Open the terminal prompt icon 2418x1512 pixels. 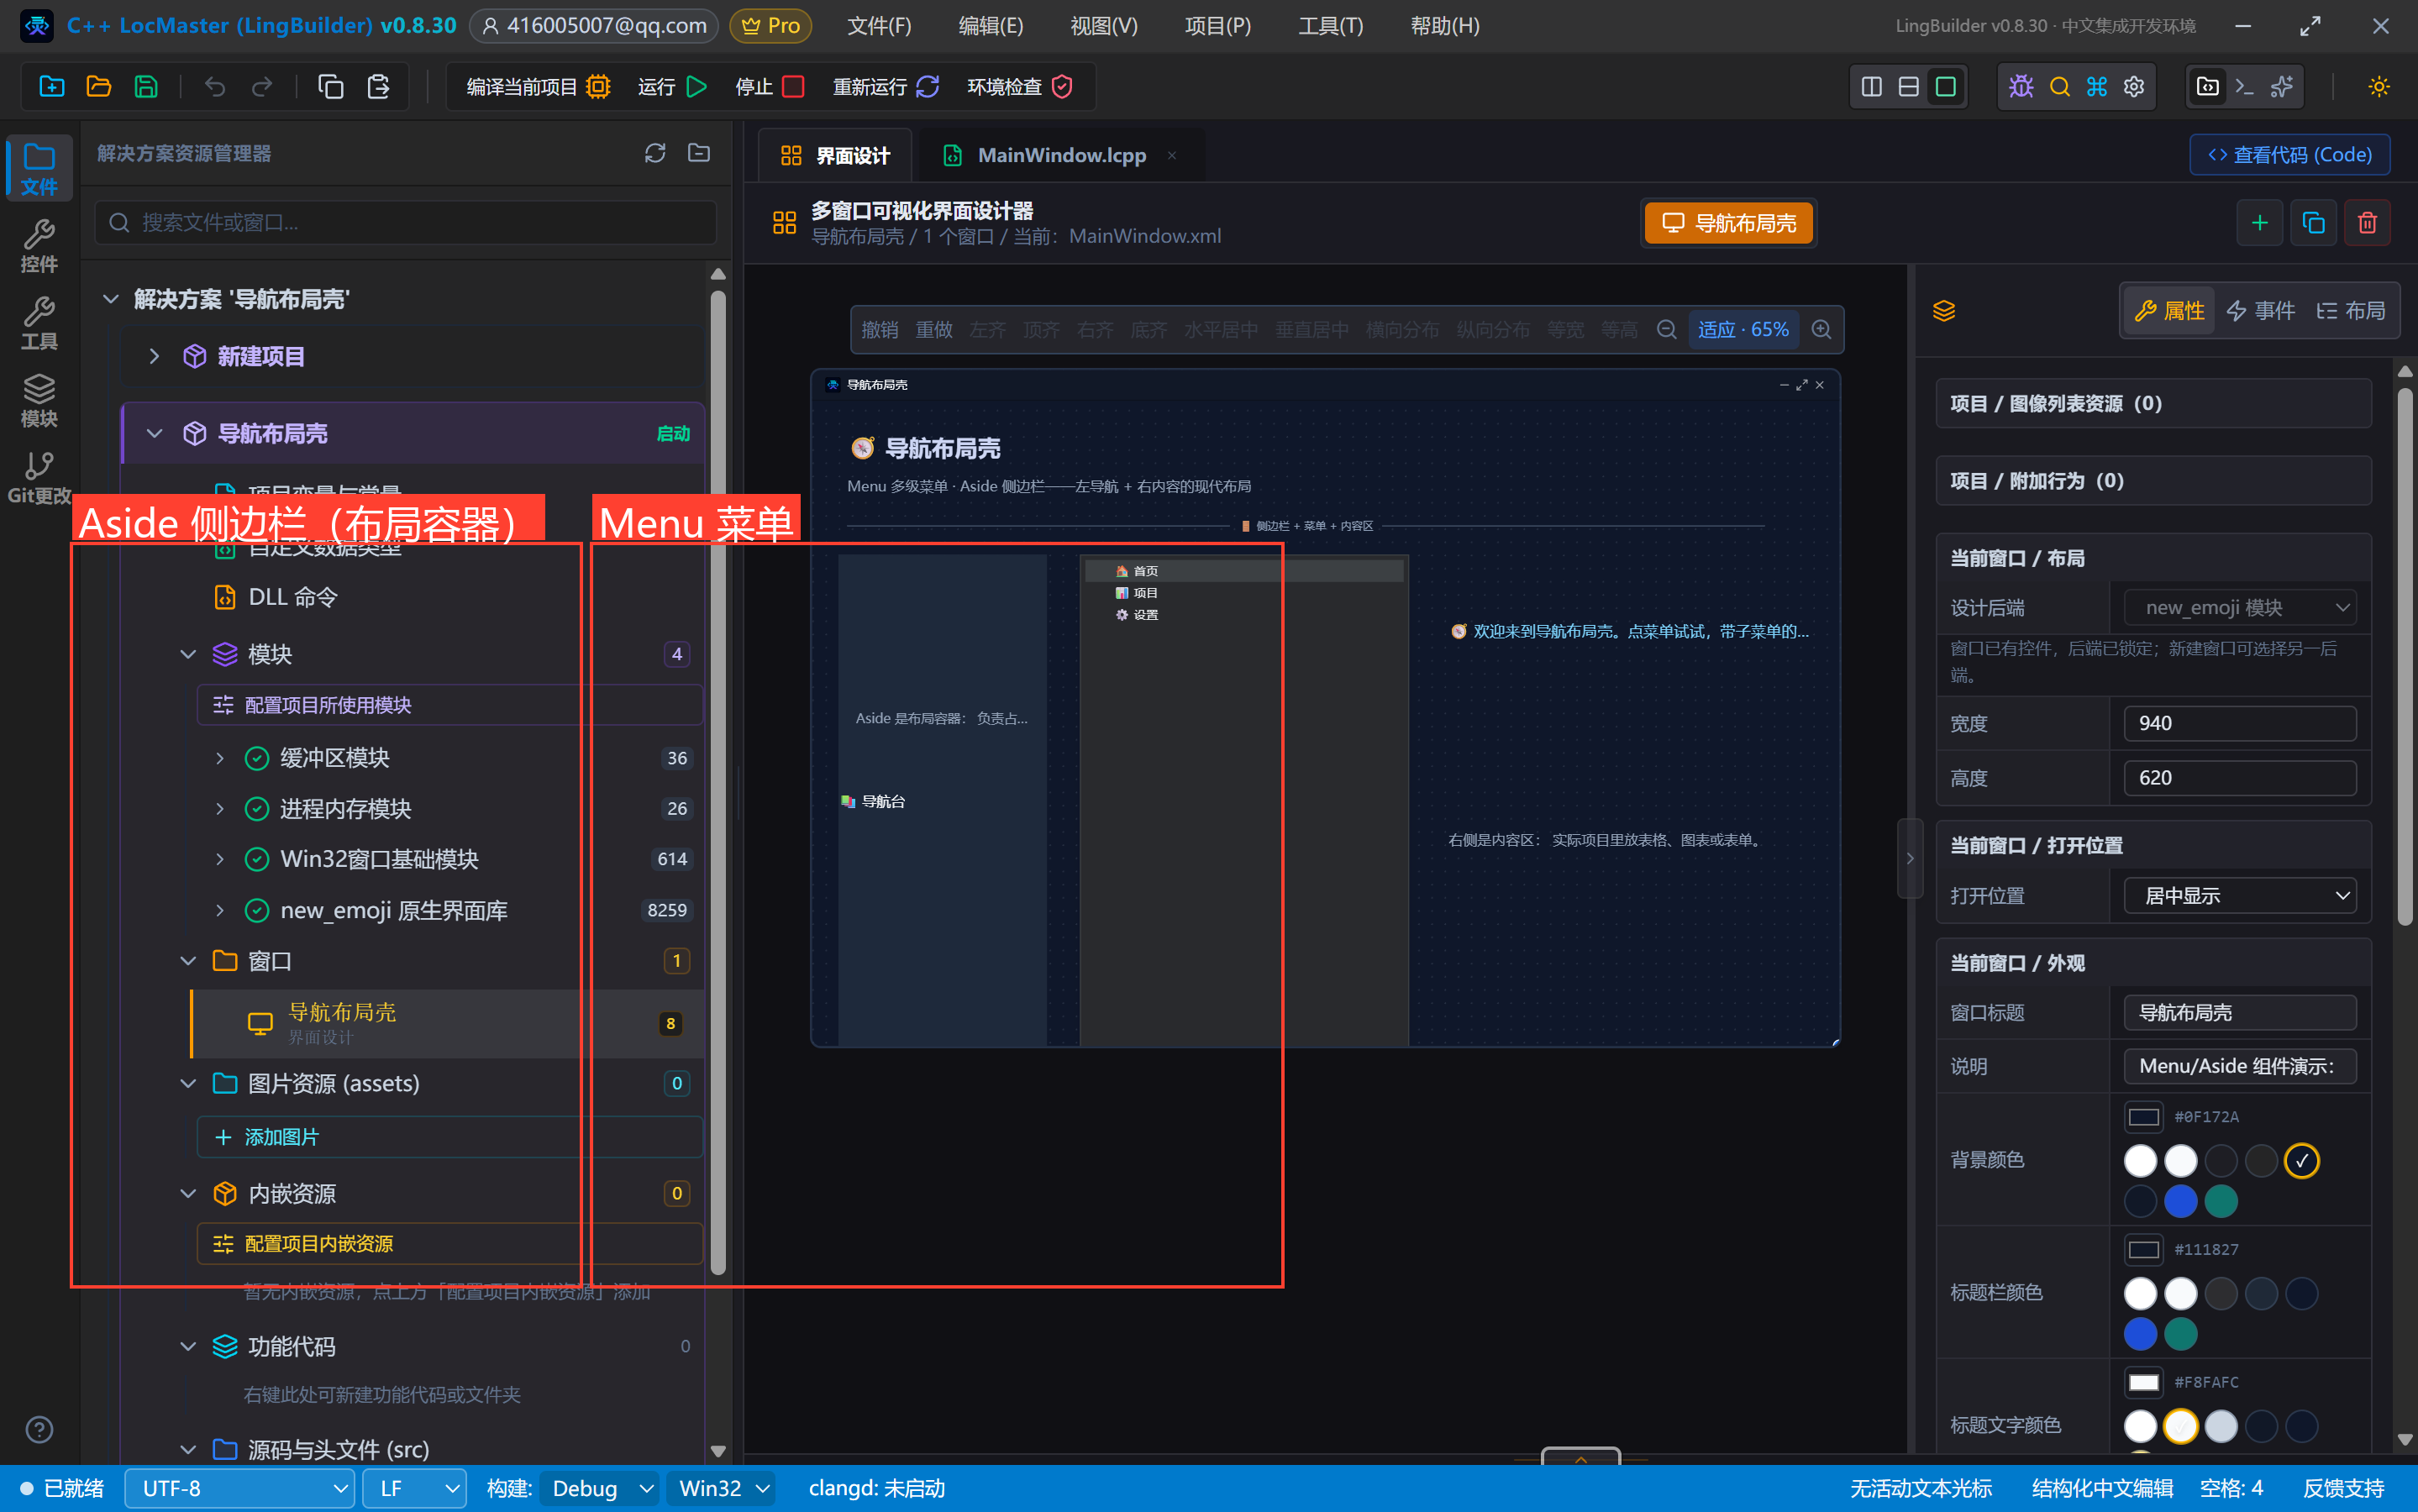tap(2244, 87)
